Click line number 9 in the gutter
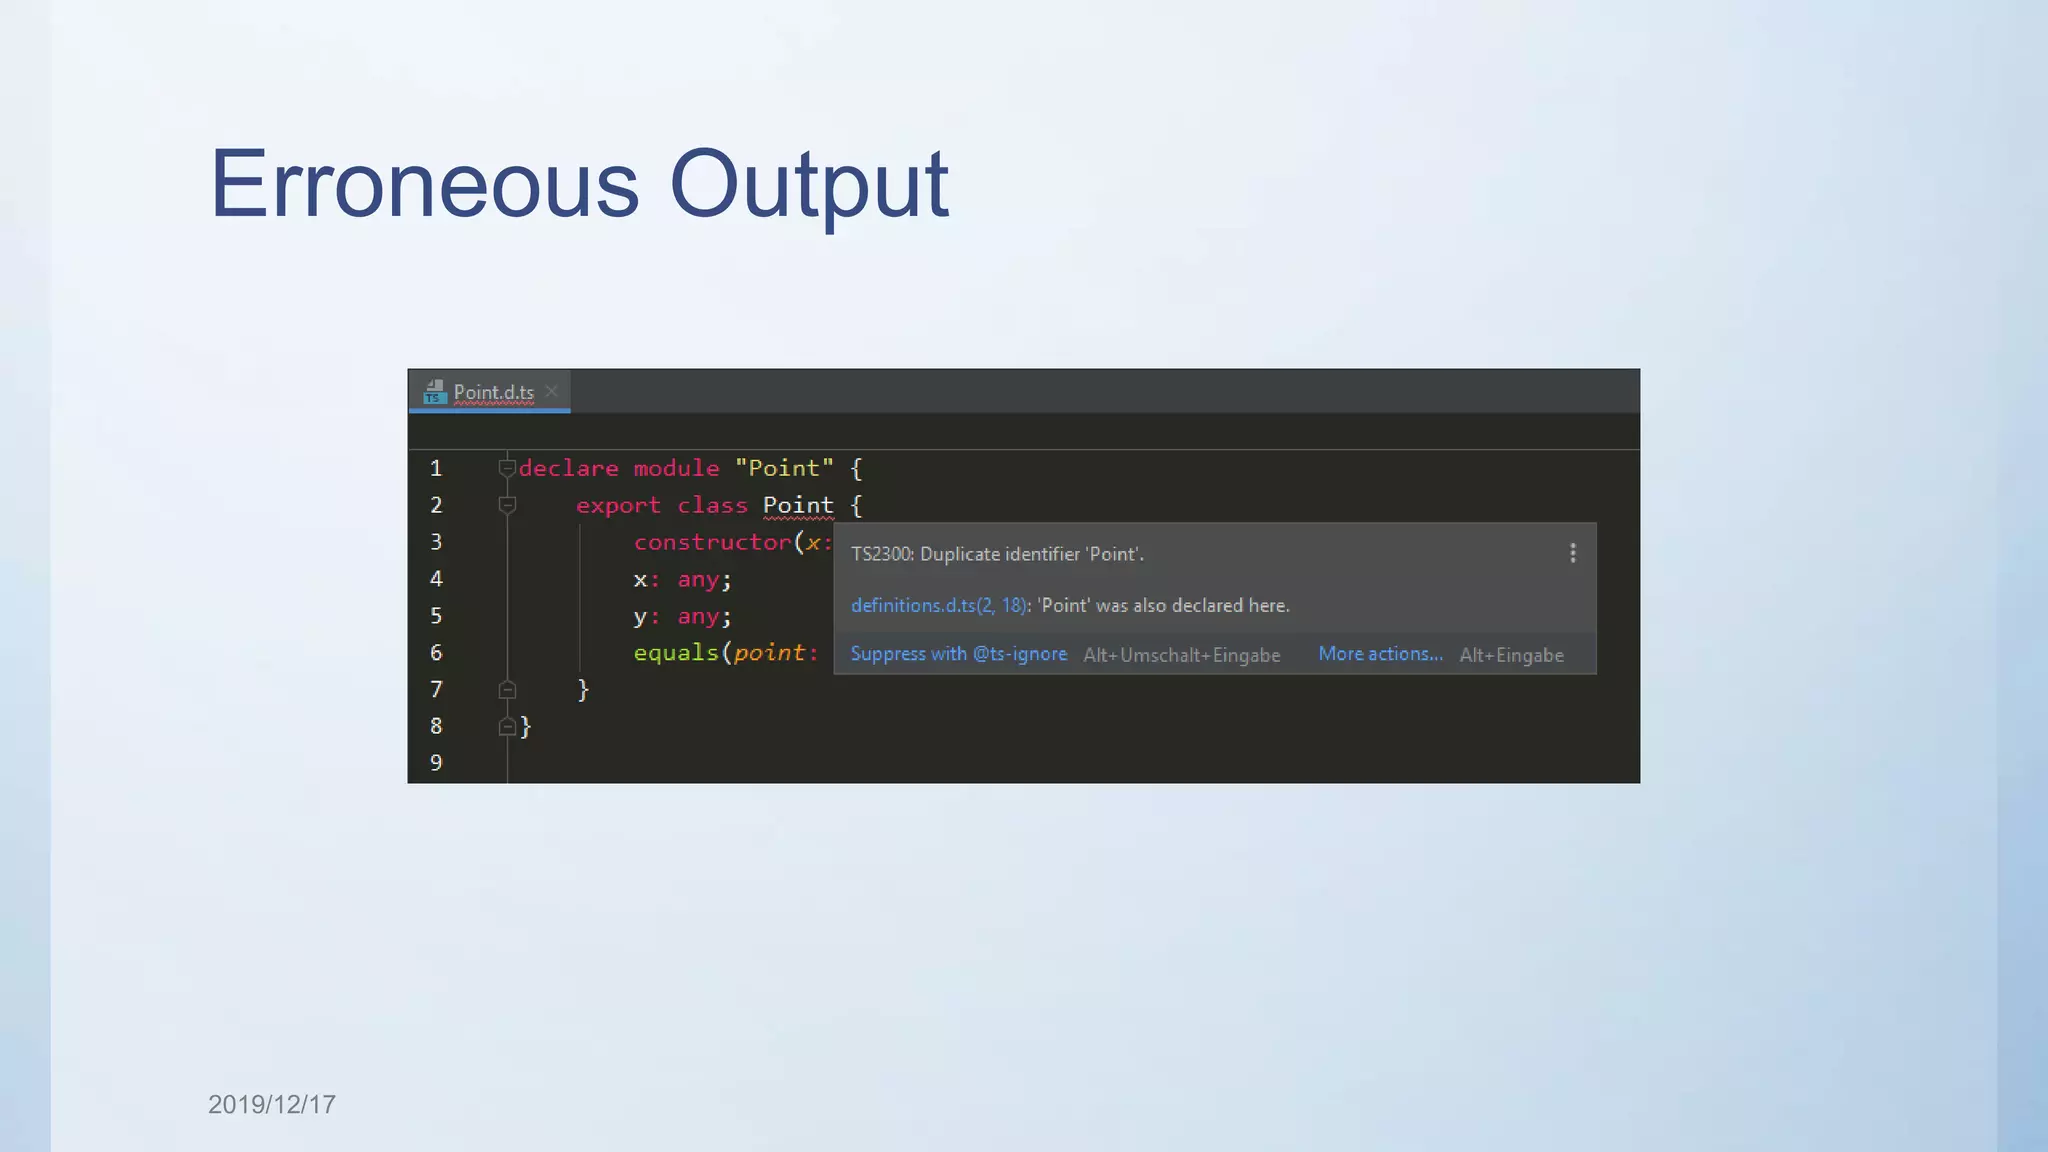This screenshot has width=2048, height=1152. tap(436, 763)
